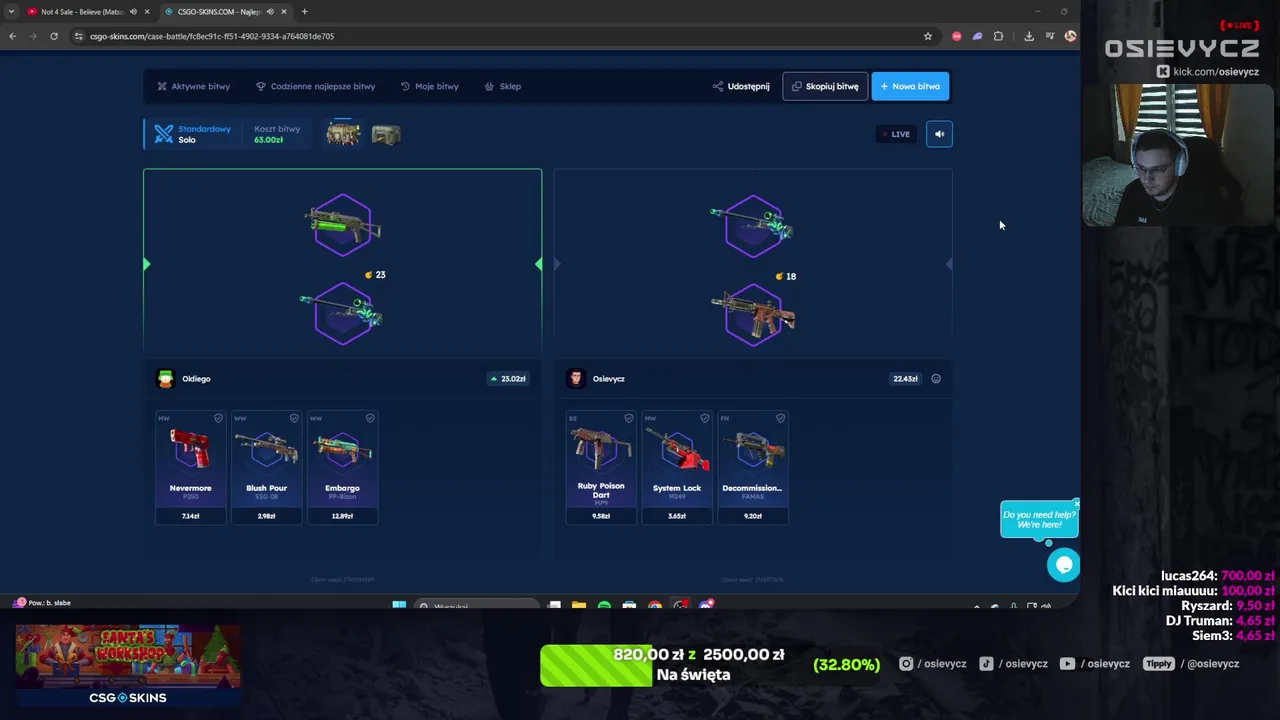Click shield icon on Ruby Poison Dart card
This screenshot has height=720, width=1280.
click(x=628, y=418)
